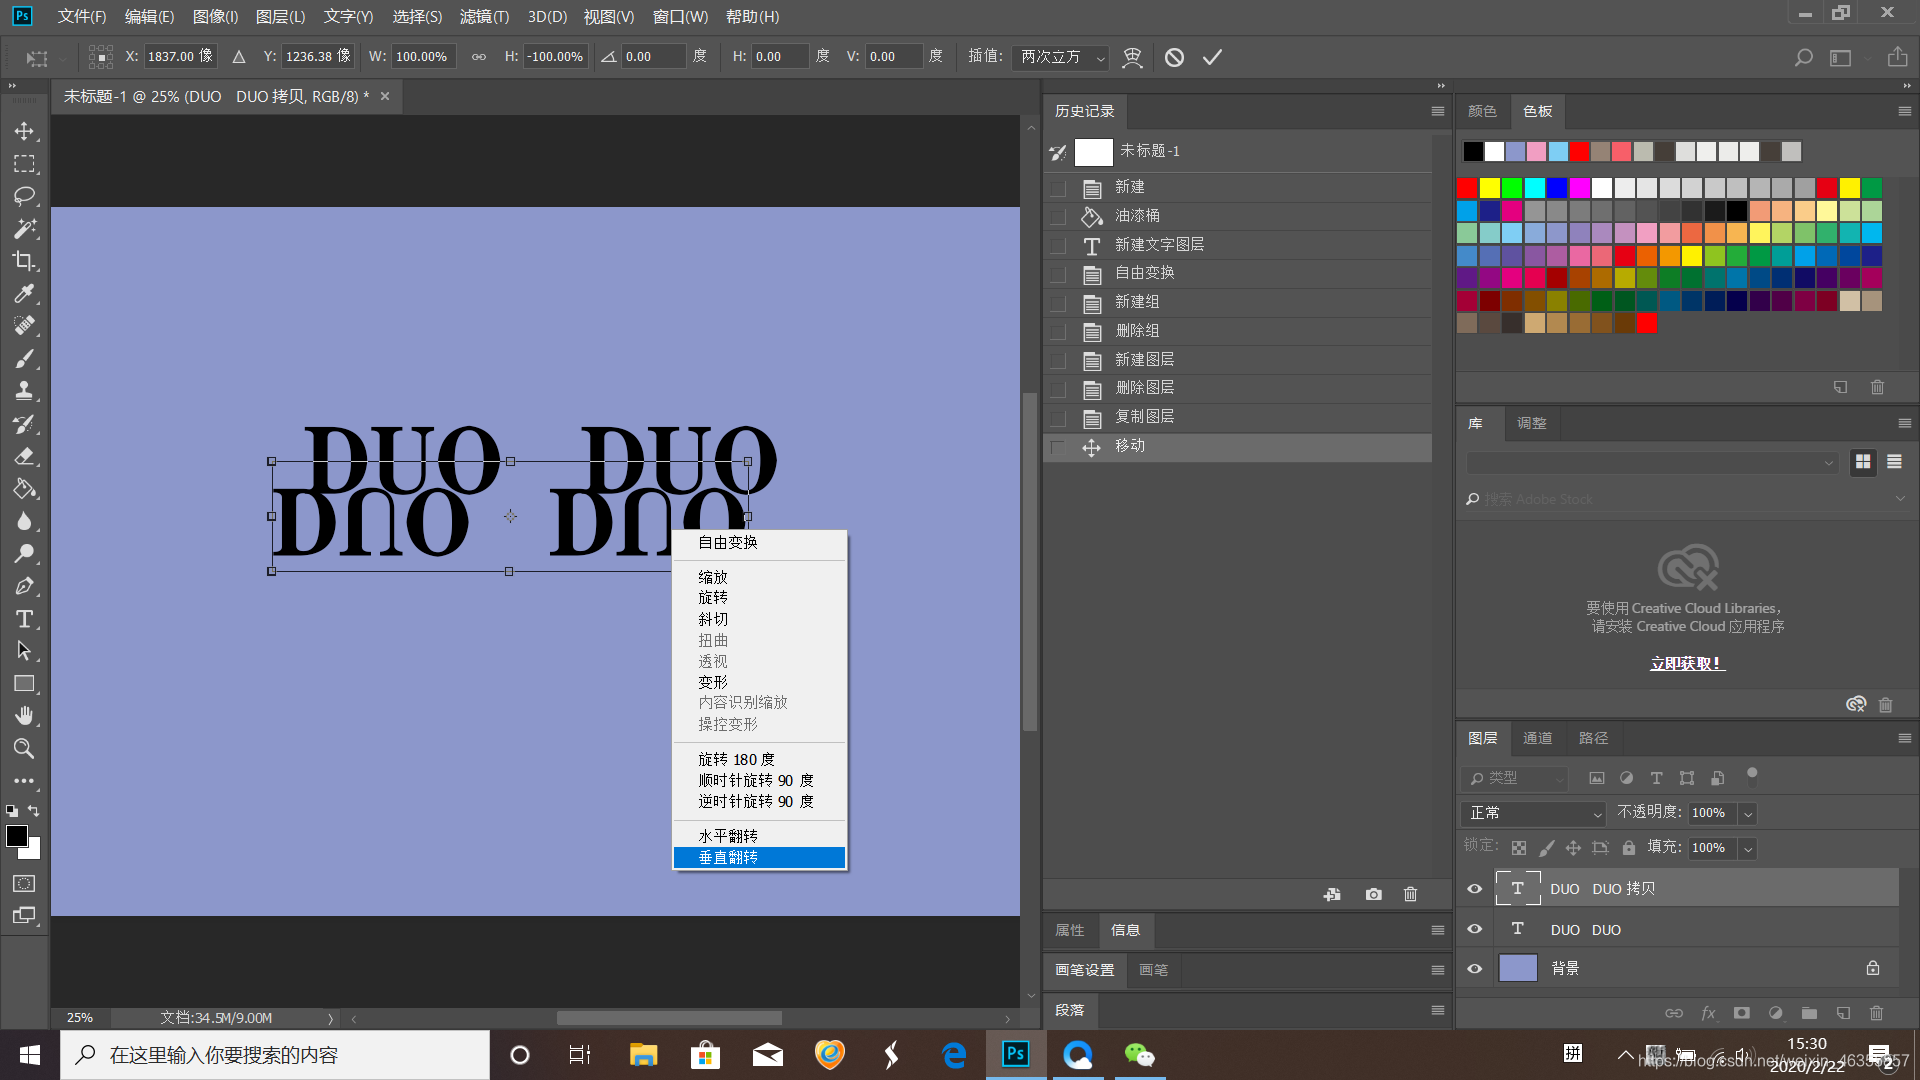The height and width of the screenshot is (1080, 1920).
Task: Expand the 不透明度 opacity dropdown arrow
Action: point(1748,813)
